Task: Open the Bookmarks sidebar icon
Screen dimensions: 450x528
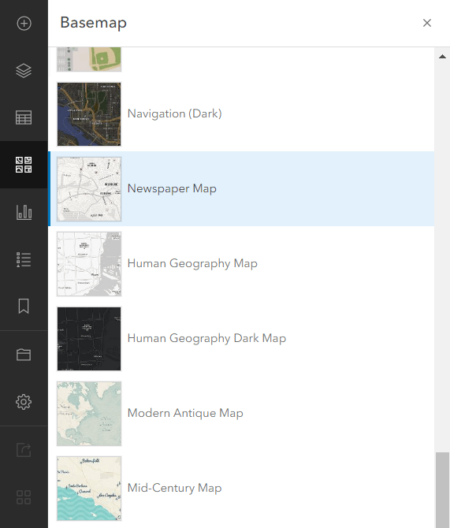Action: [24, 306]
